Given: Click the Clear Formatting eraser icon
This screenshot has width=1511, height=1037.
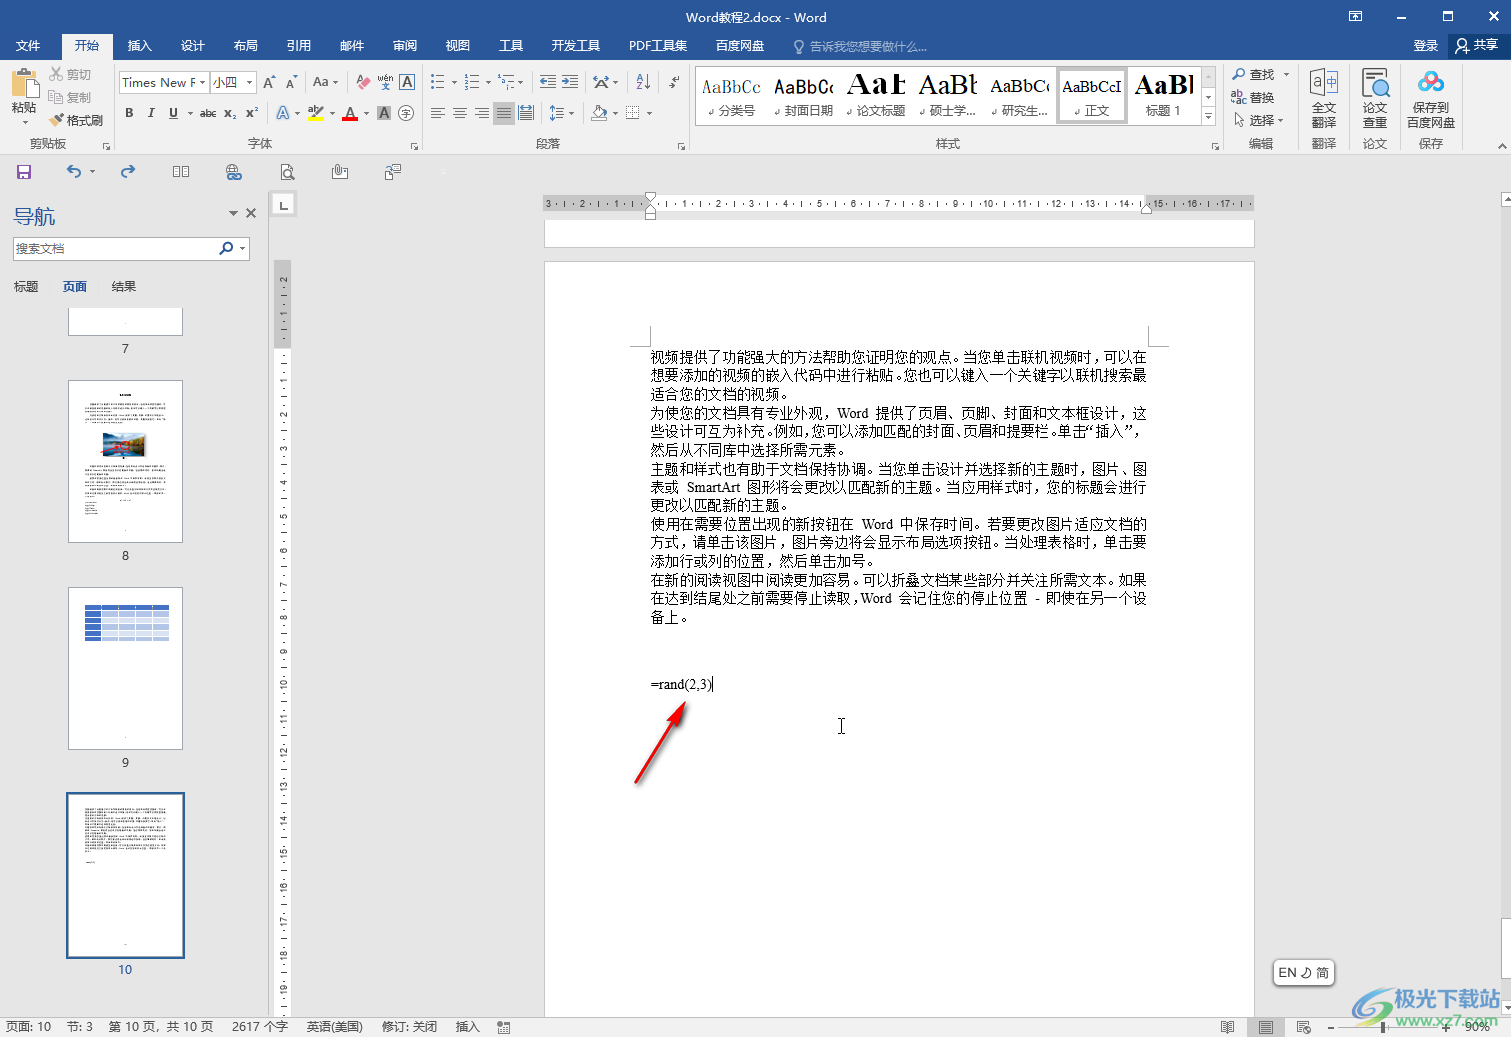Looking at the screenshot, I should [x=363, y=82].
